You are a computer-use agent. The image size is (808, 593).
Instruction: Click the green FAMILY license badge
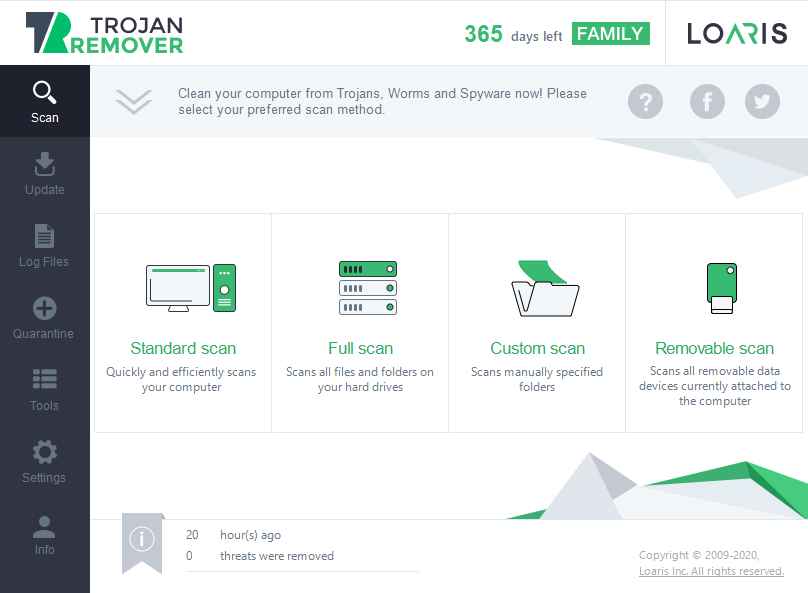tap(611, 34)
